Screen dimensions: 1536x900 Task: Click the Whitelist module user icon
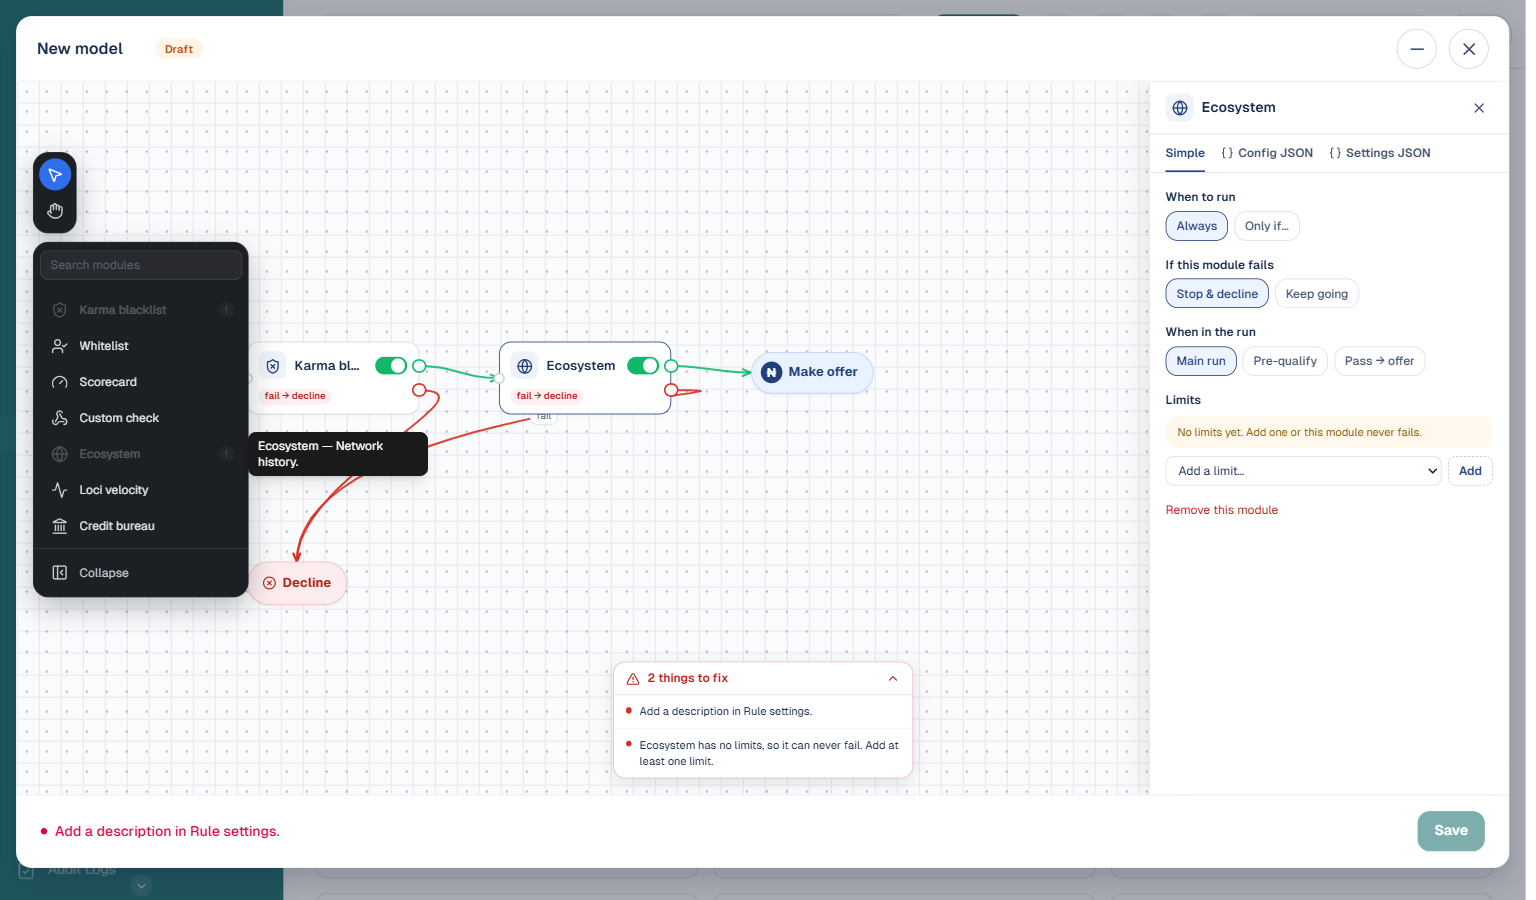coord(60,346)
